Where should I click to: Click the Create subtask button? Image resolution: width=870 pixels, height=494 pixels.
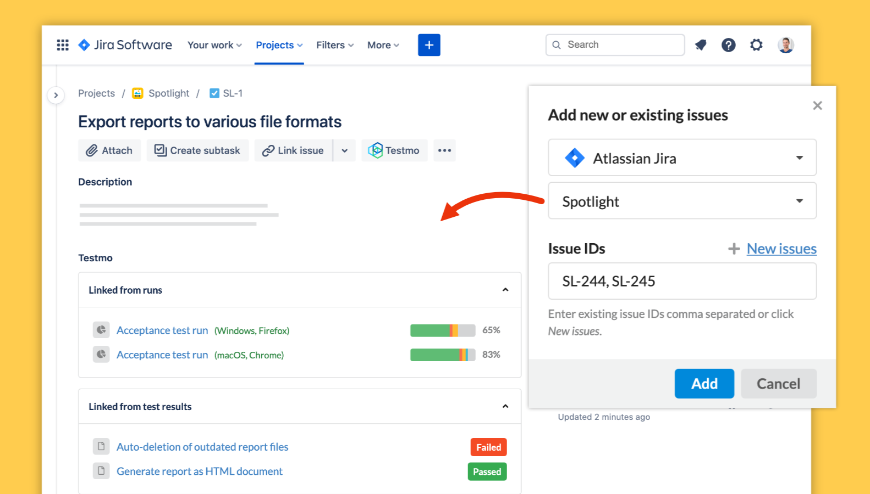198,150
